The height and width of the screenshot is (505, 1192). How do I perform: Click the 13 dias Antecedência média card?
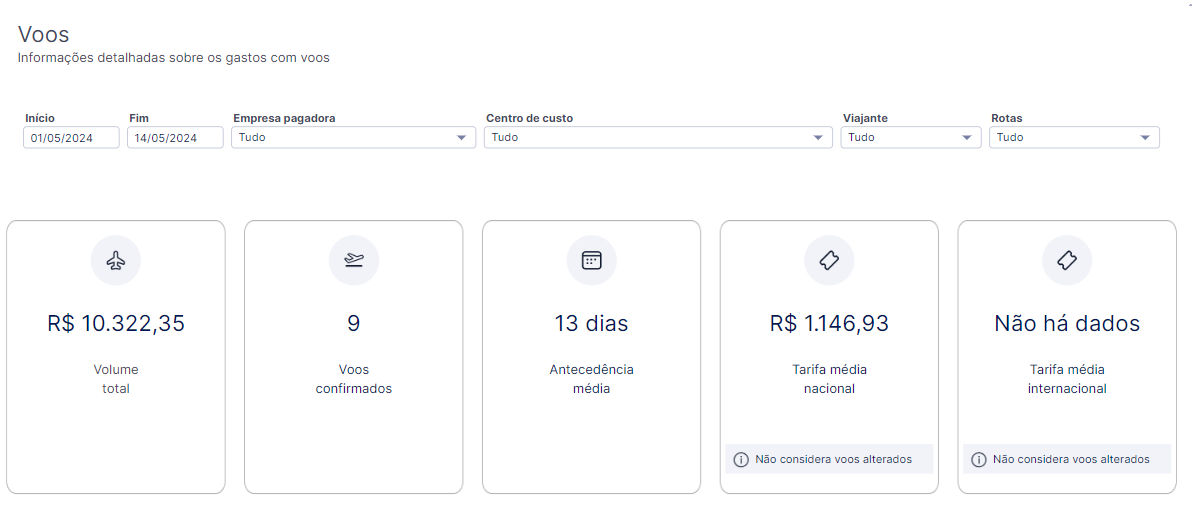coord(591,357)
